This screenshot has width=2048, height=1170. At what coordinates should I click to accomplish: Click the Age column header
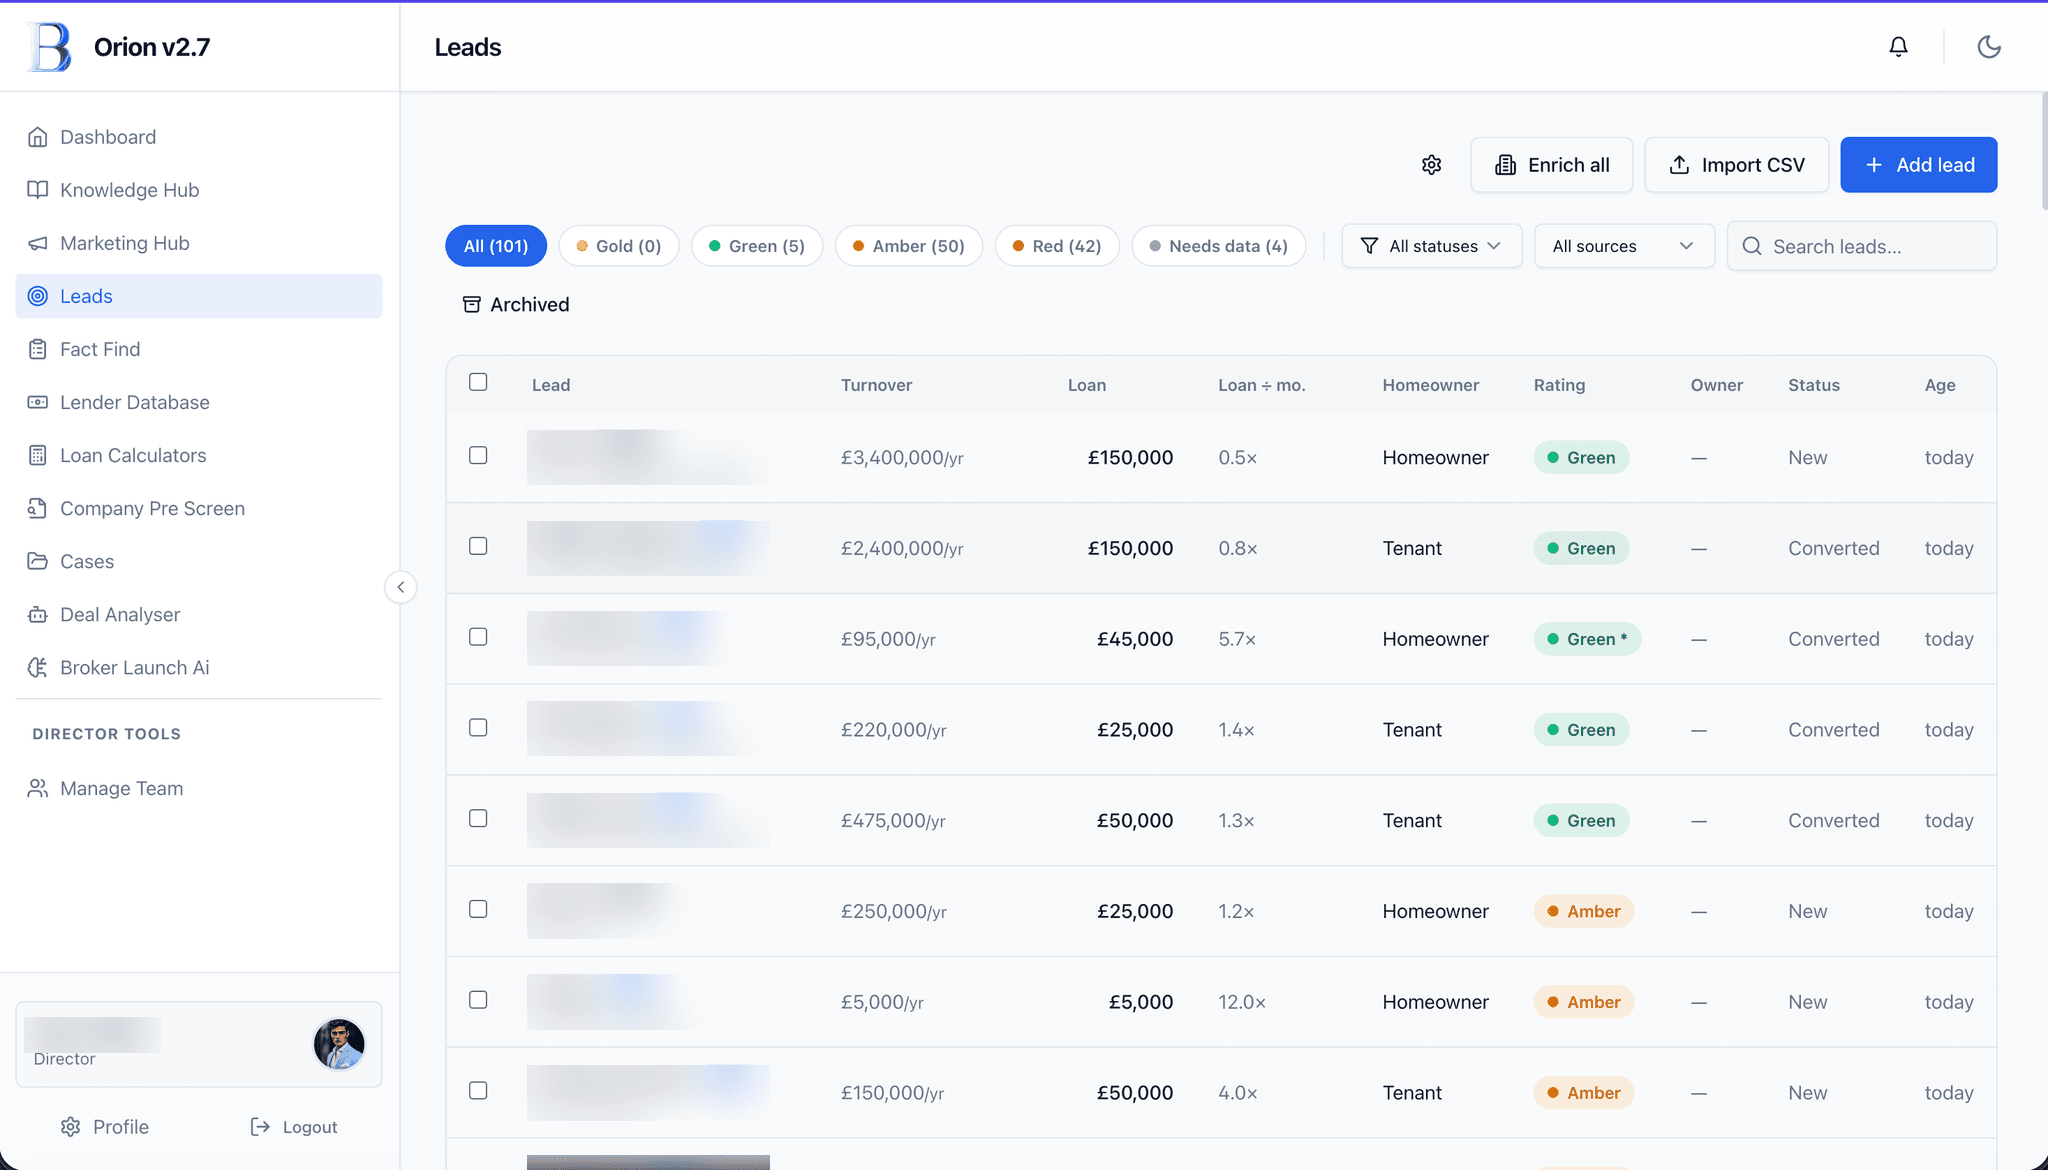1940,385
